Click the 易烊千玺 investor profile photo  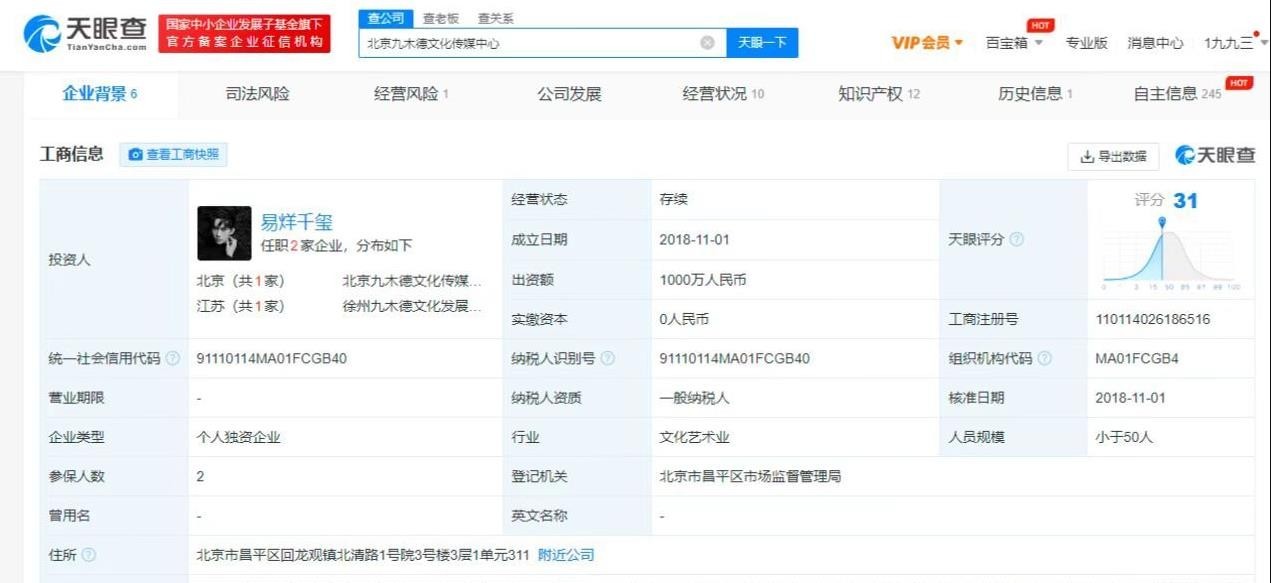pos(224,233)
